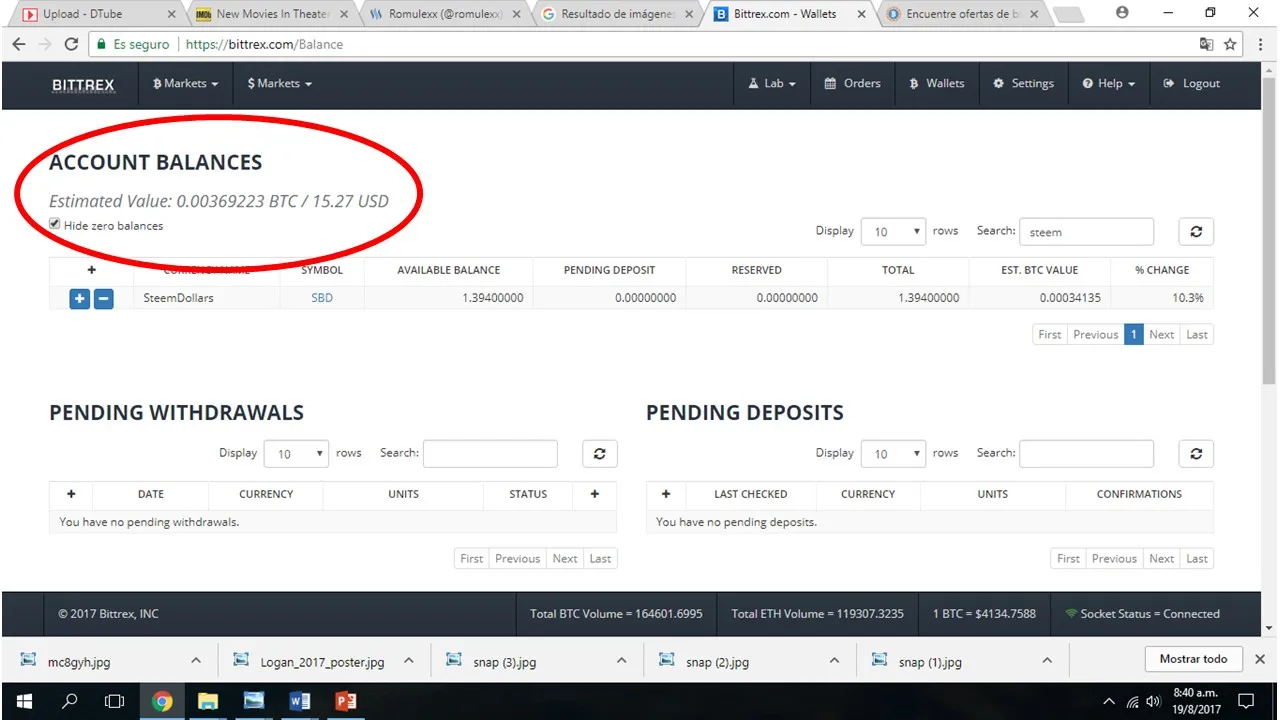The width and height of the screenshot is (1280, 720).
Task: Bookmark this page with star icon
Action: tap(1230, 44)
